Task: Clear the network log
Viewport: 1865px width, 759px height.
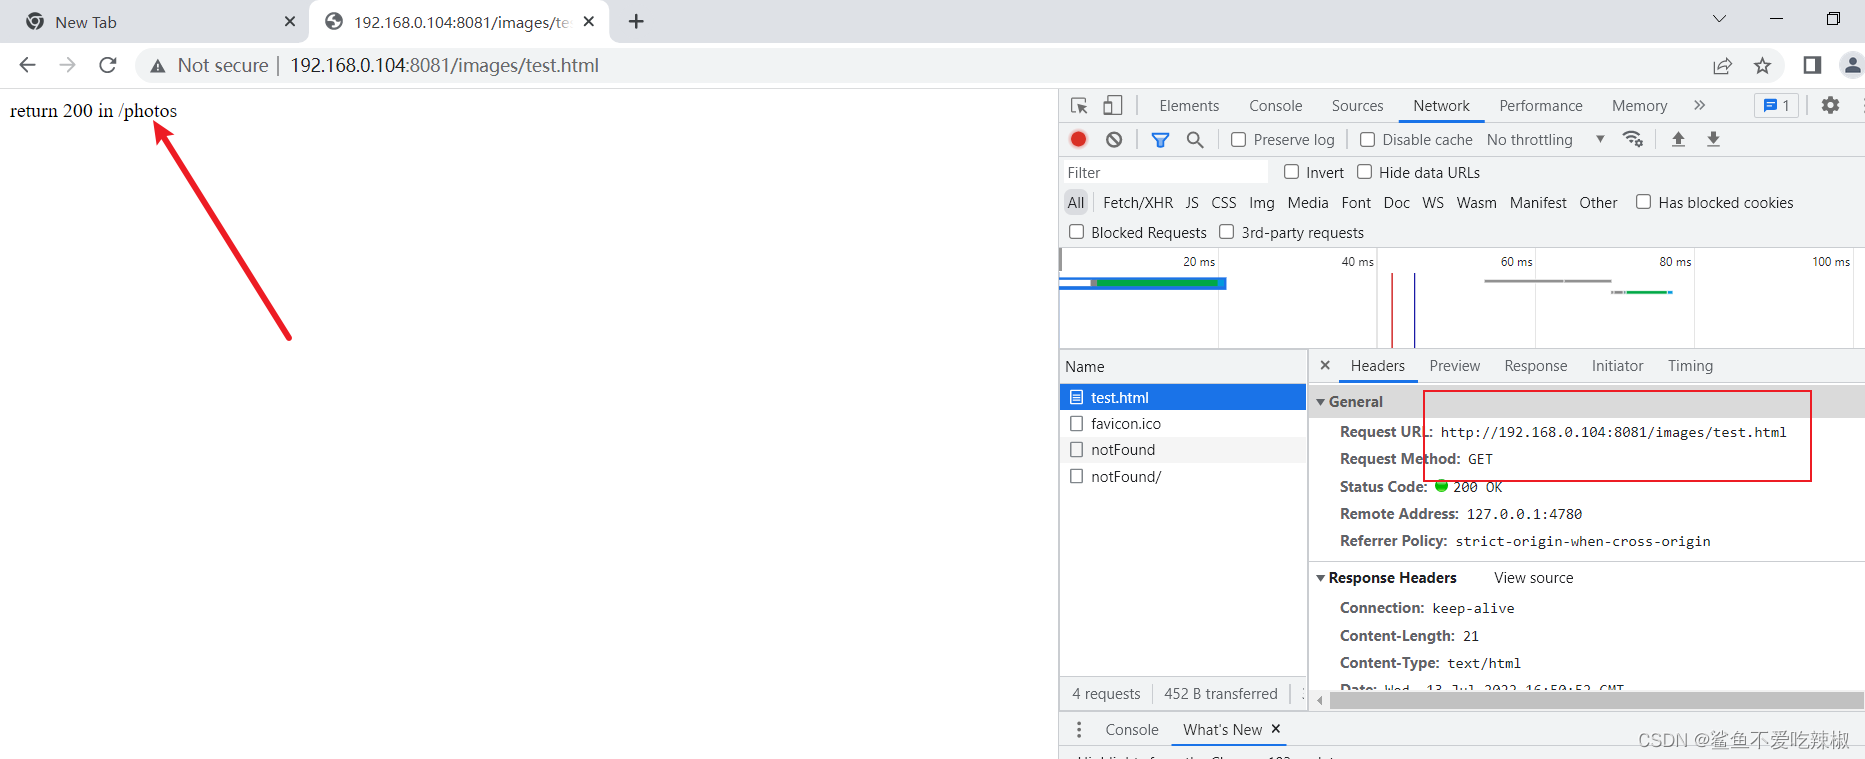Action: (x=1114, y=139)
